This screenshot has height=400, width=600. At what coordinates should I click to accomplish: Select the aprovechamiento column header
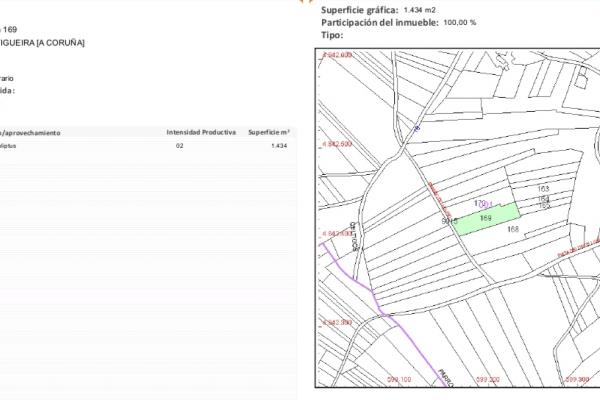32,132
